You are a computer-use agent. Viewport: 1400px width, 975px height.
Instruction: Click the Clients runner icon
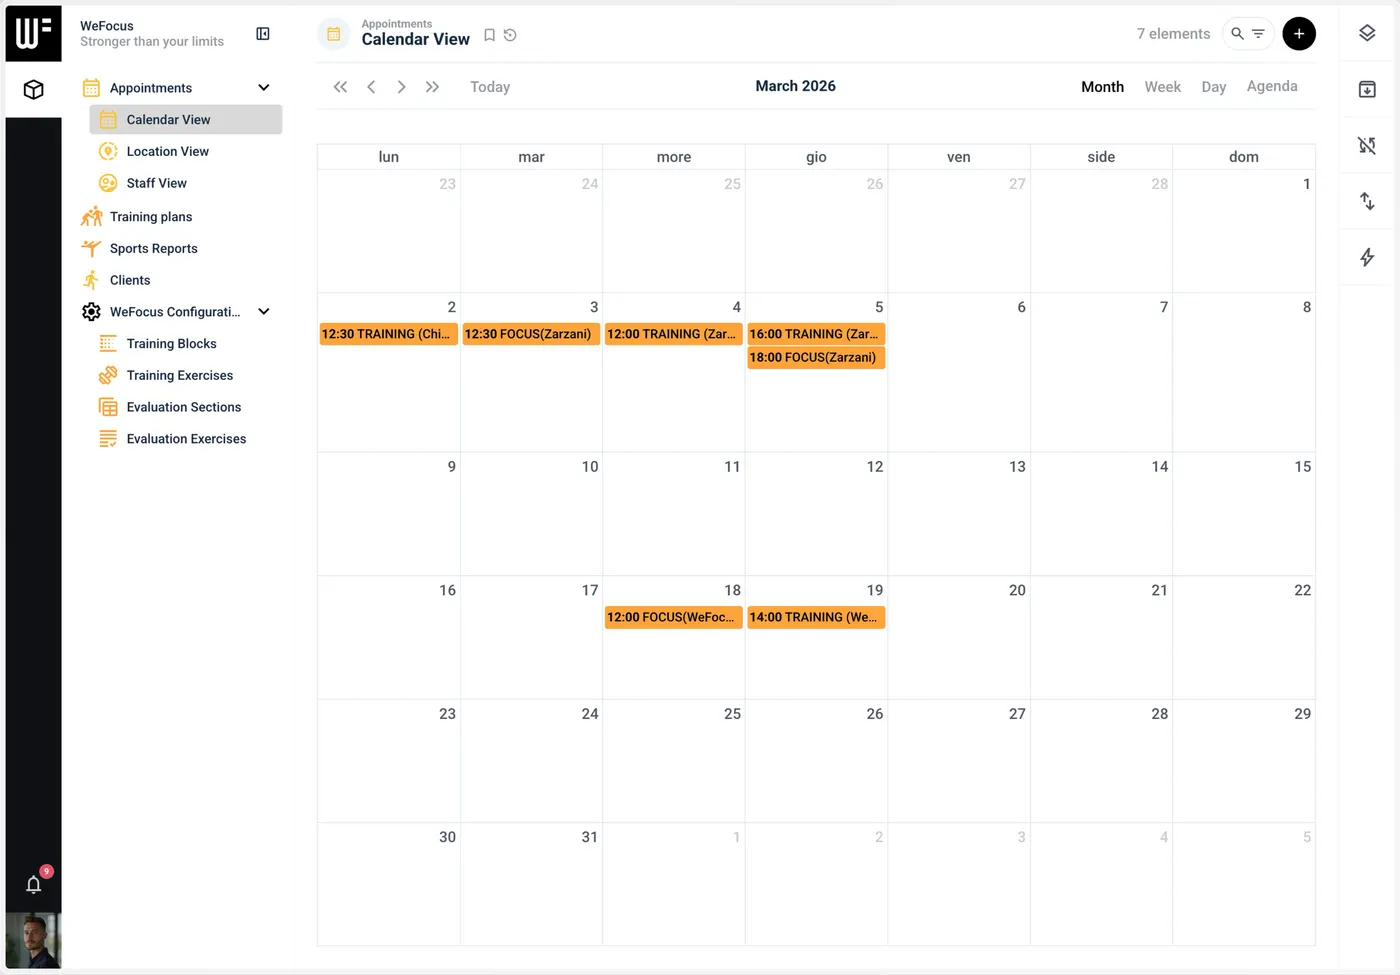pos(91,280)
